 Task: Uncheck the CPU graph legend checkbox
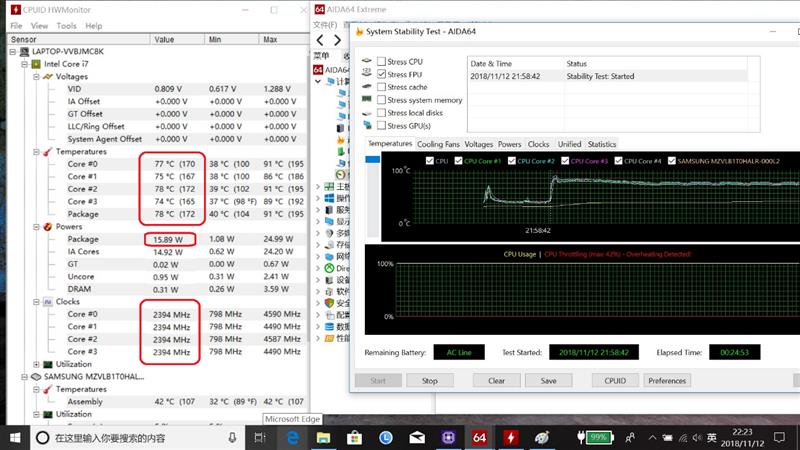point(430,161)
